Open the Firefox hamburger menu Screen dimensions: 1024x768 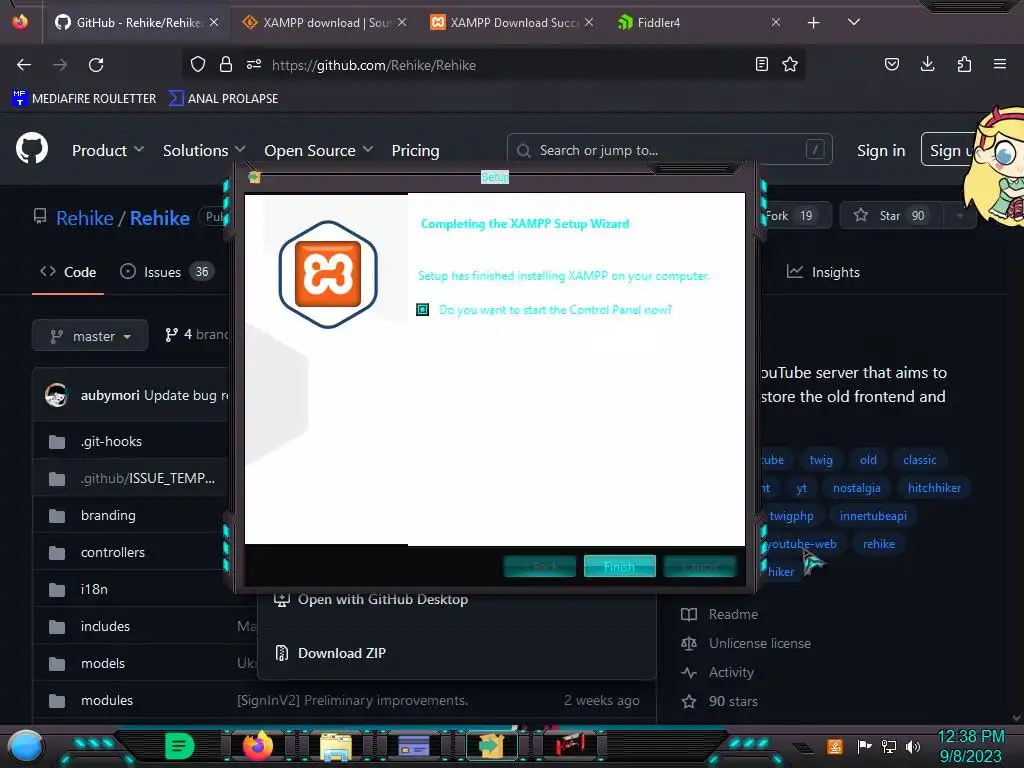point(1000,64)
